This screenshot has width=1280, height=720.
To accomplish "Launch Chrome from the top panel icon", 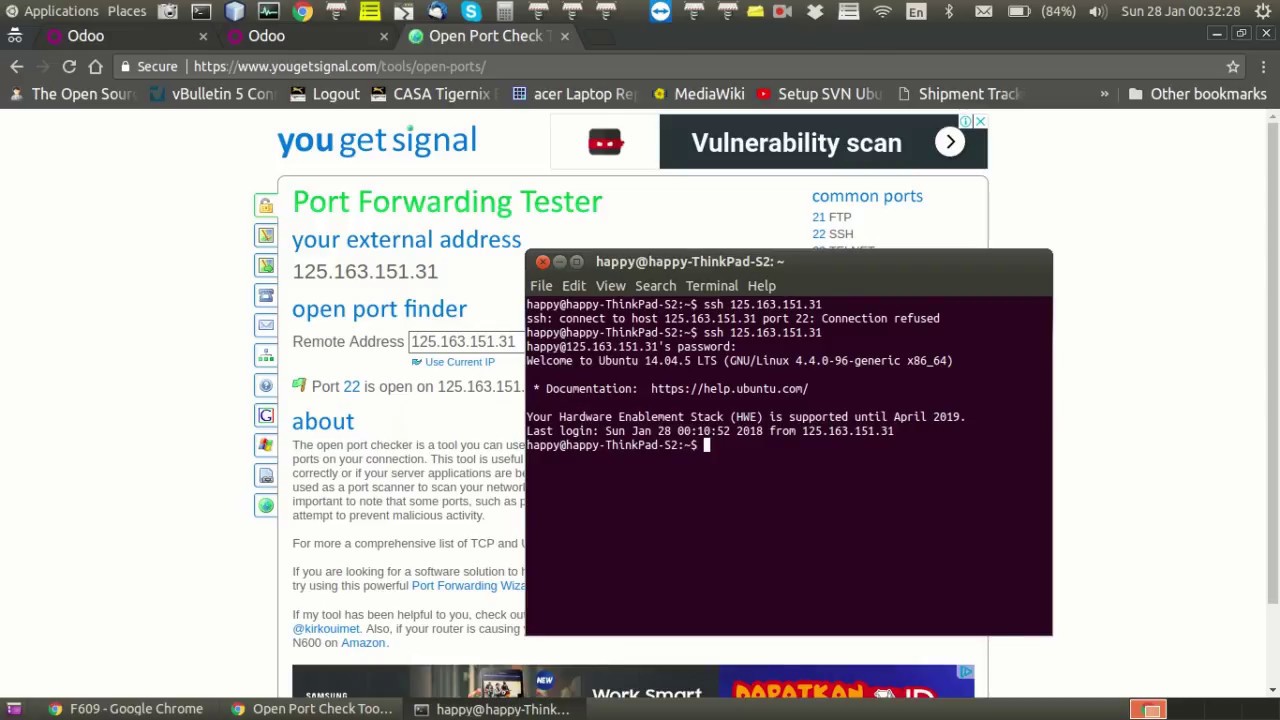I will pyautogui.click(x=302, y=11).
